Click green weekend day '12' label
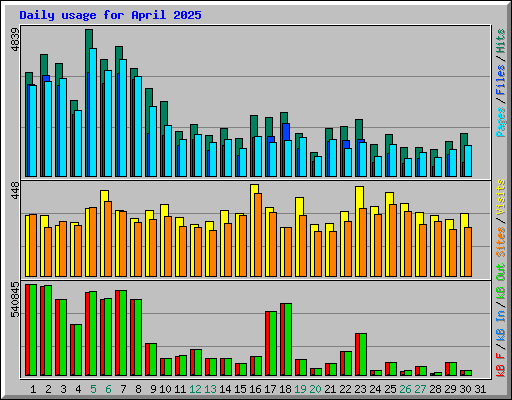 click(195, 389)
